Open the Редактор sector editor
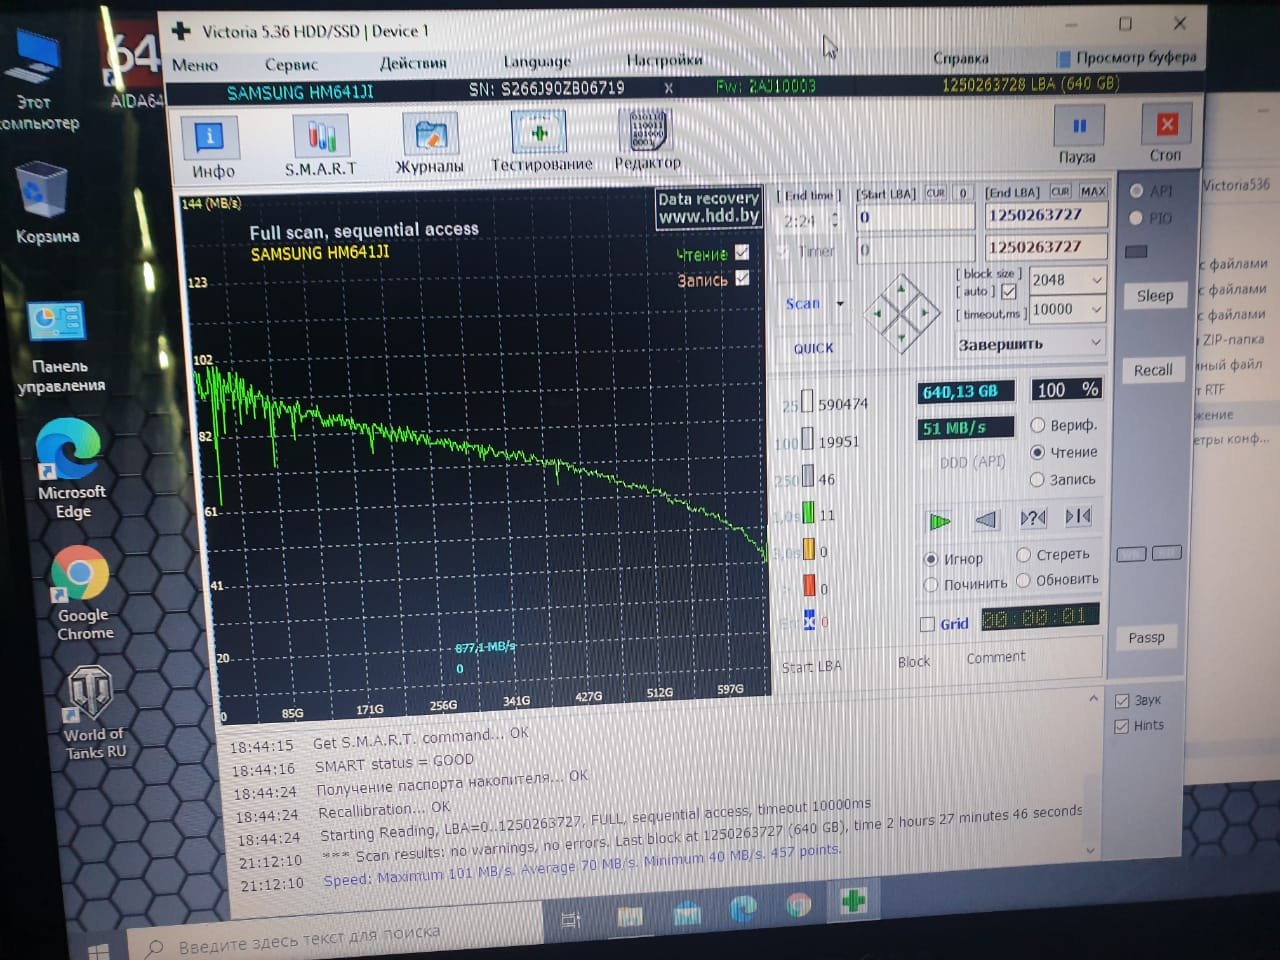Screen dimensions: 1280x960 tap(647, 139)
